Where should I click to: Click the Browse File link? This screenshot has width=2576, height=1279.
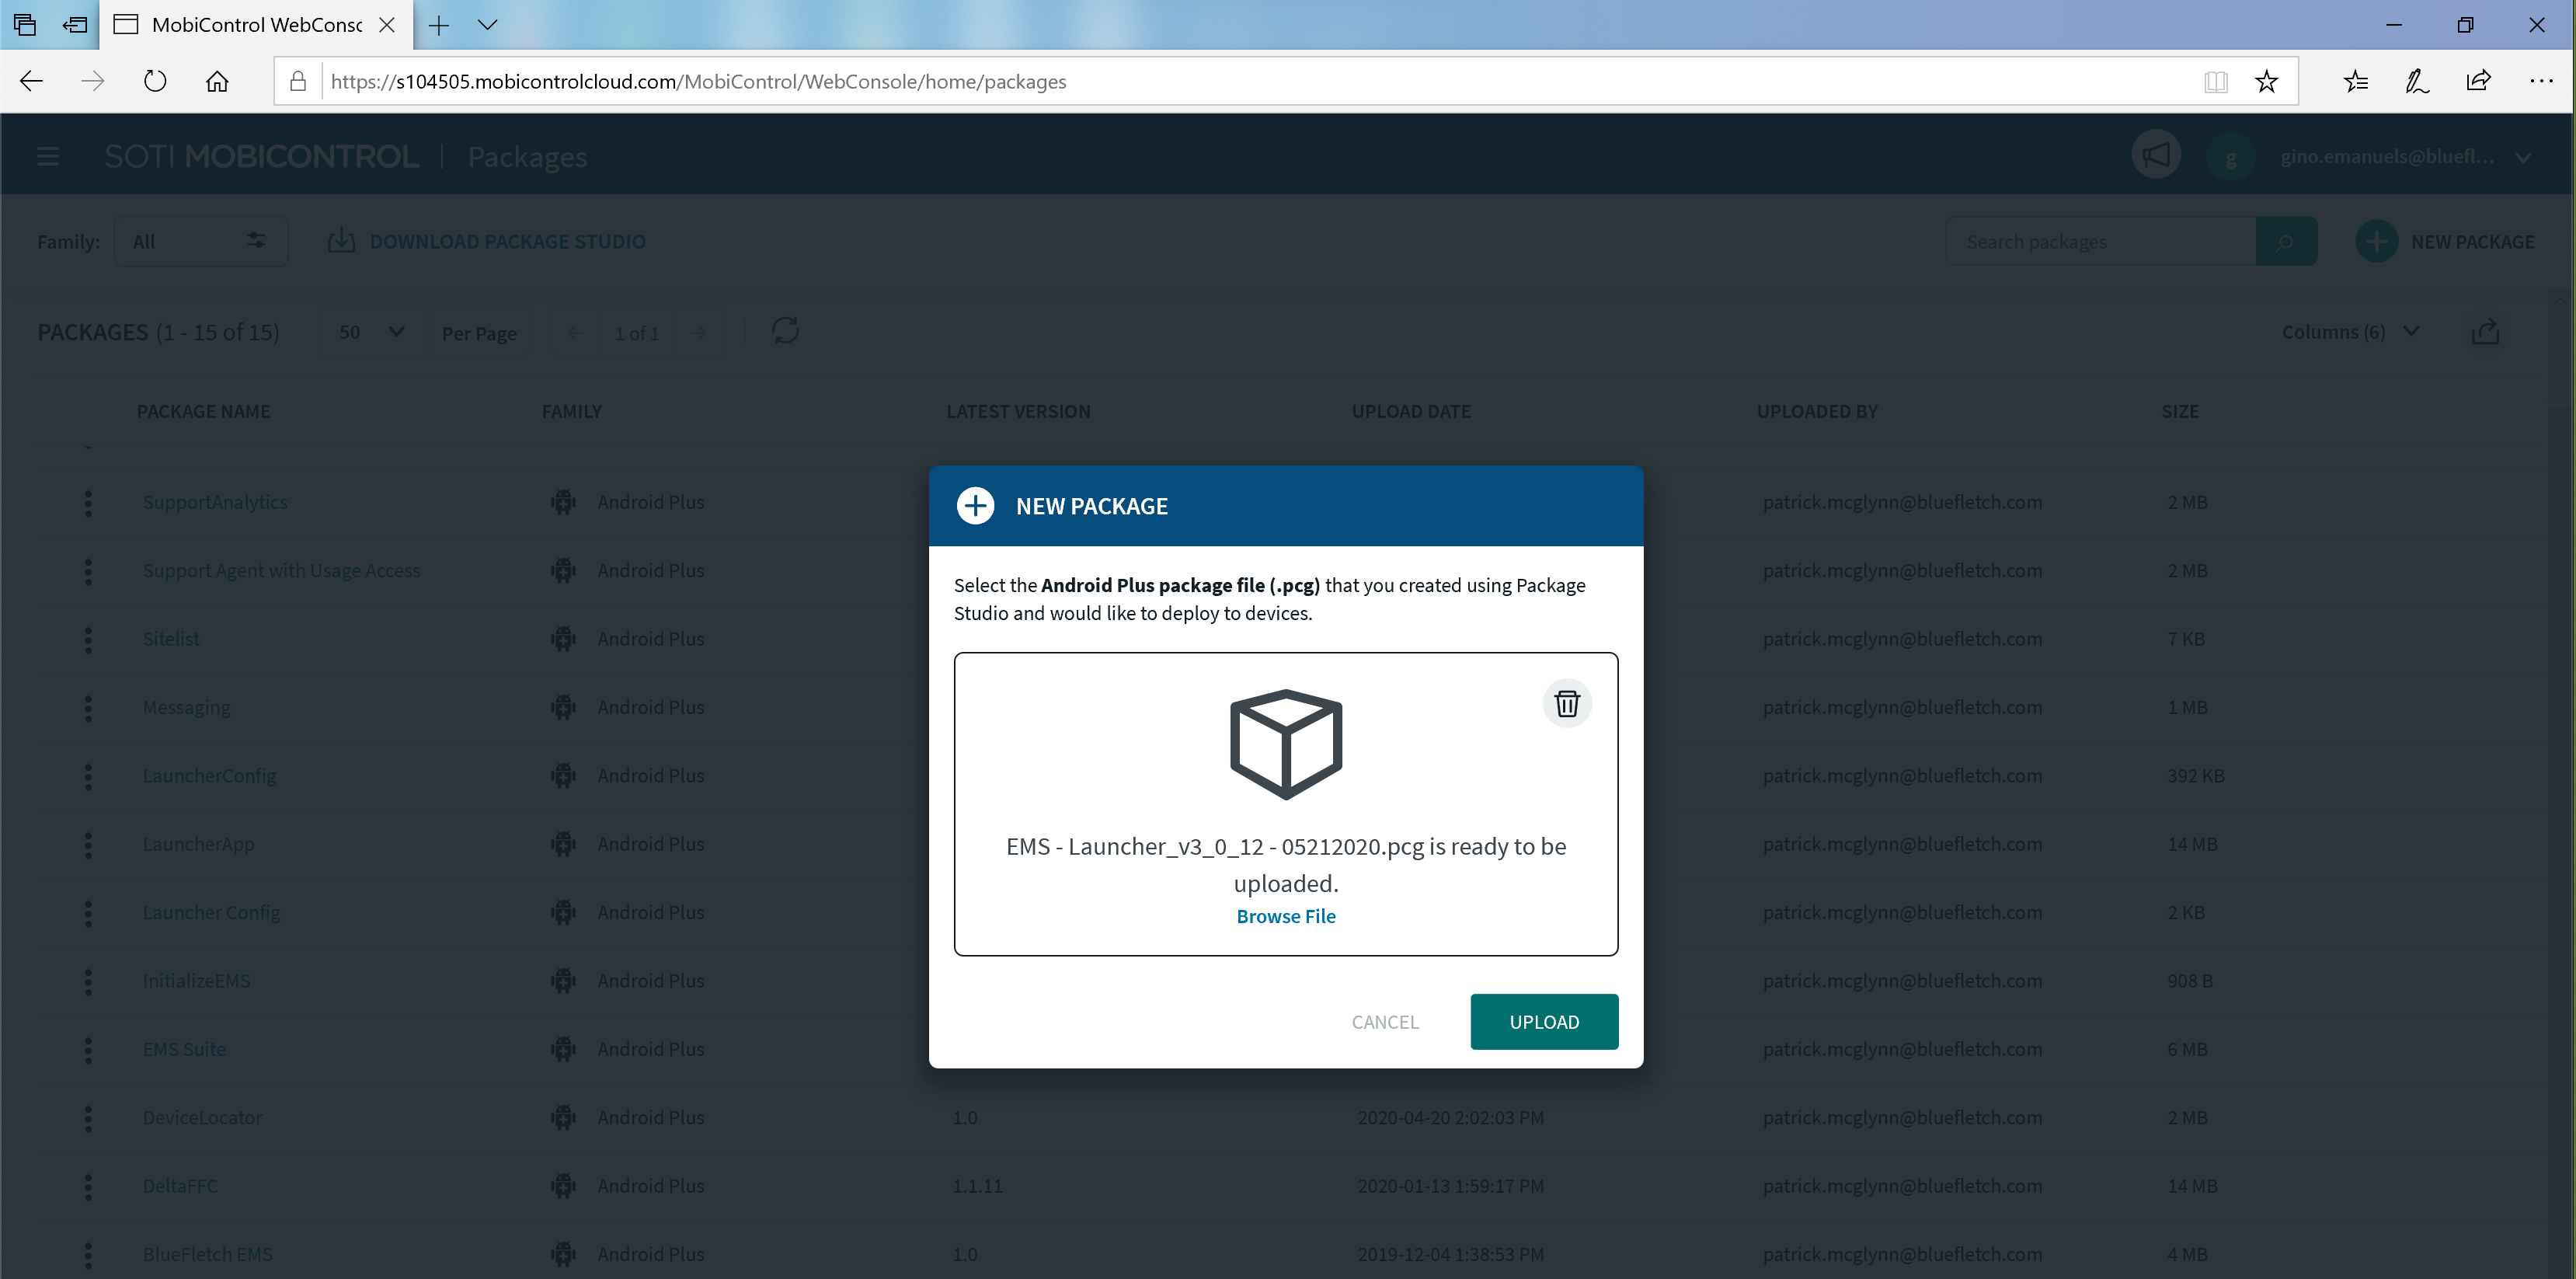coord(1286,916)
